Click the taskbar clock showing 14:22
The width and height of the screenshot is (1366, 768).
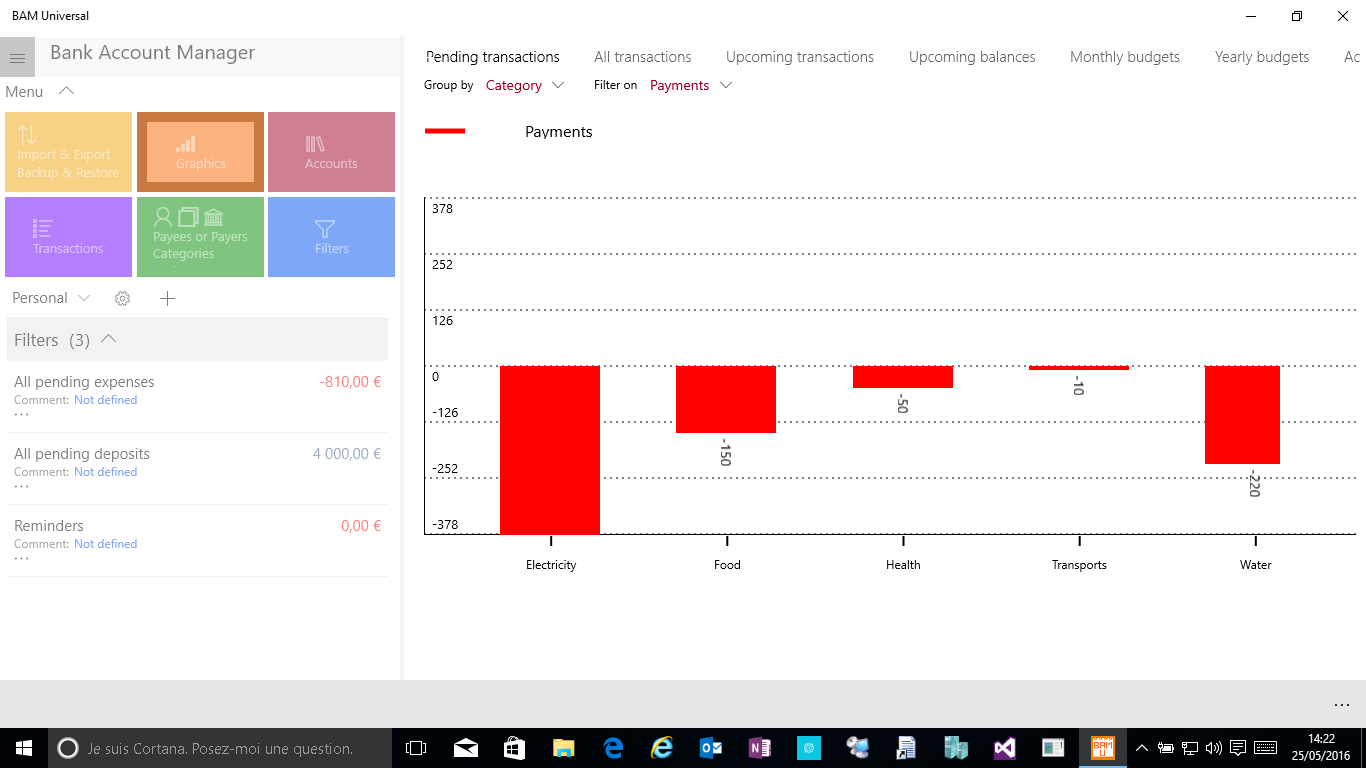[x=1322, y=748]
